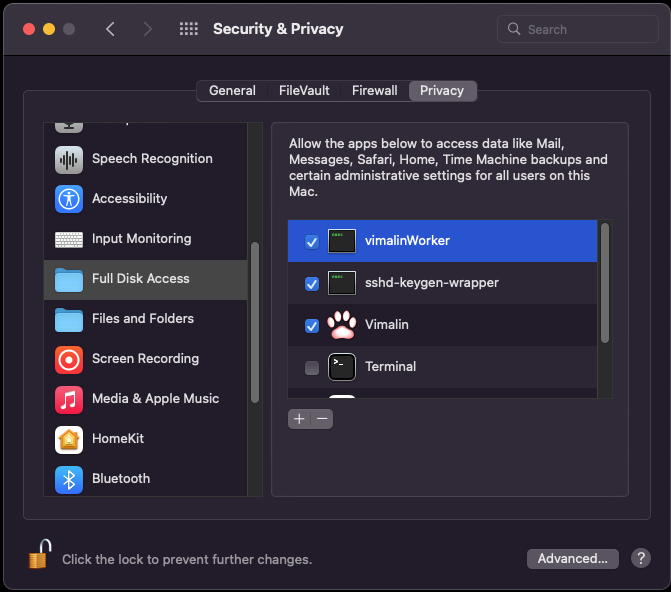Switch to the FileVault tab

(304, 91)
